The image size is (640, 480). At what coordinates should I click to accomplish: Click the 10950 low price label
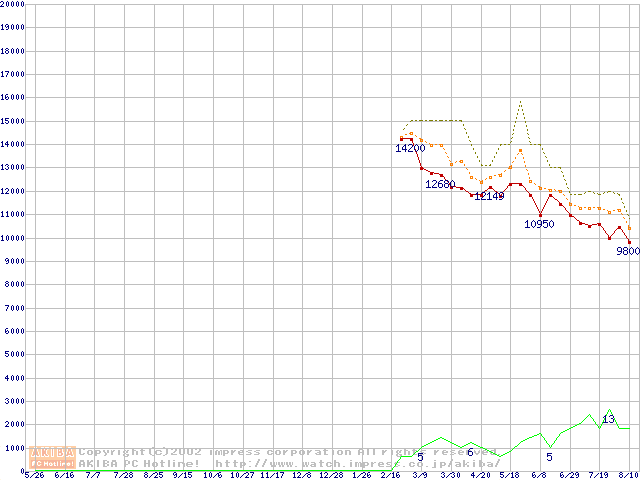pyautogui.click(x=539, y=224)
